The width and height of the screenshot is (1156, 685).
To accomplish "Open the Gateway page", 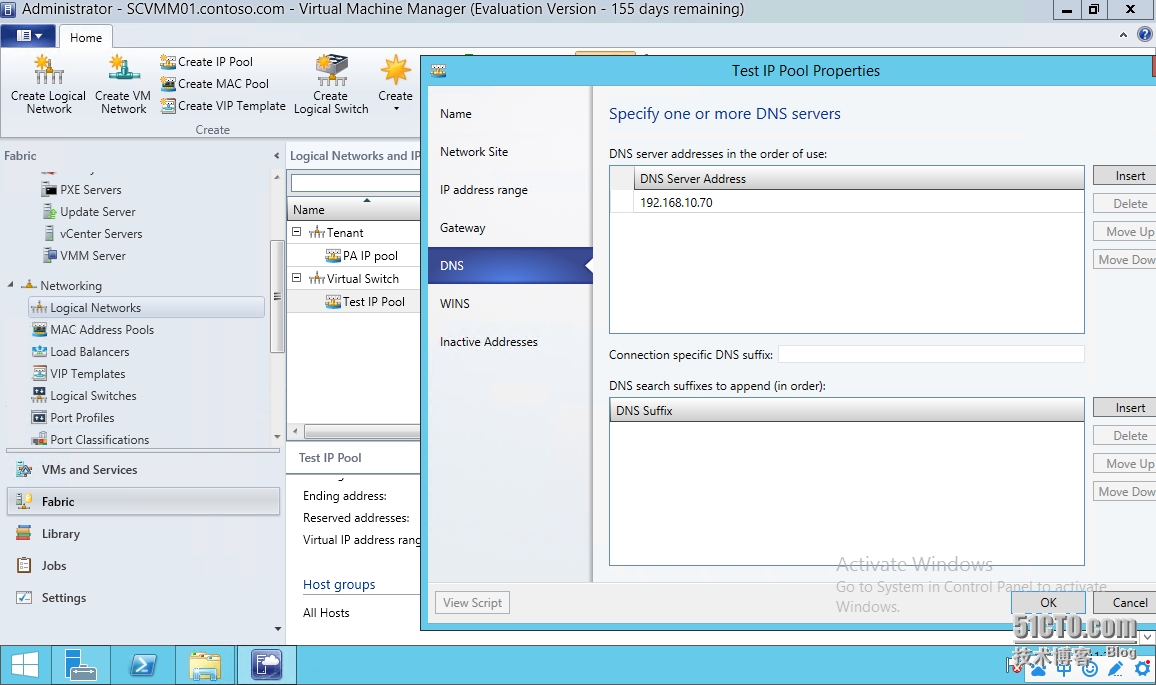I will pos(510,228).
